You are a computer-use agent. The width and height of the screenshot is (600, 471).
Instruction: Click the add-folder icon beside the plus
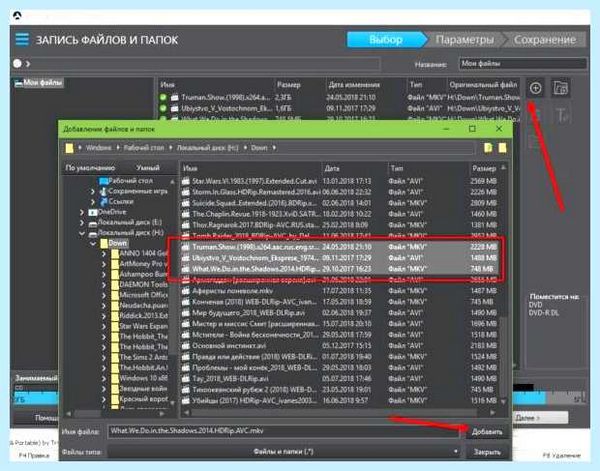coord(561,88)
